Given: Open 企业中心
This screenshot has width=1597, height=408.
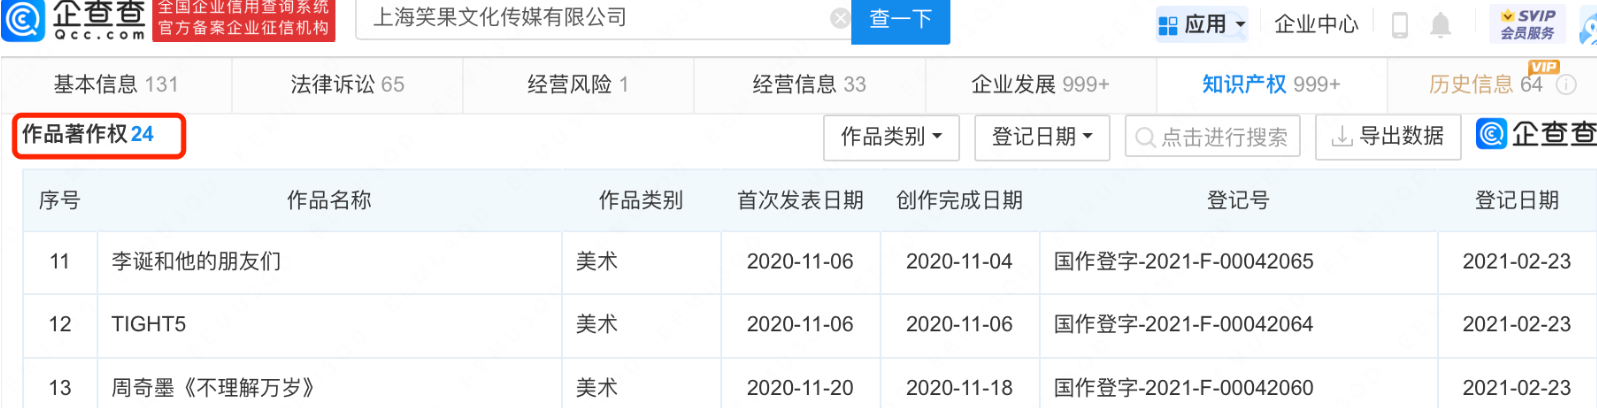Looking at the screenshot, I should [x=1316, y=24].
